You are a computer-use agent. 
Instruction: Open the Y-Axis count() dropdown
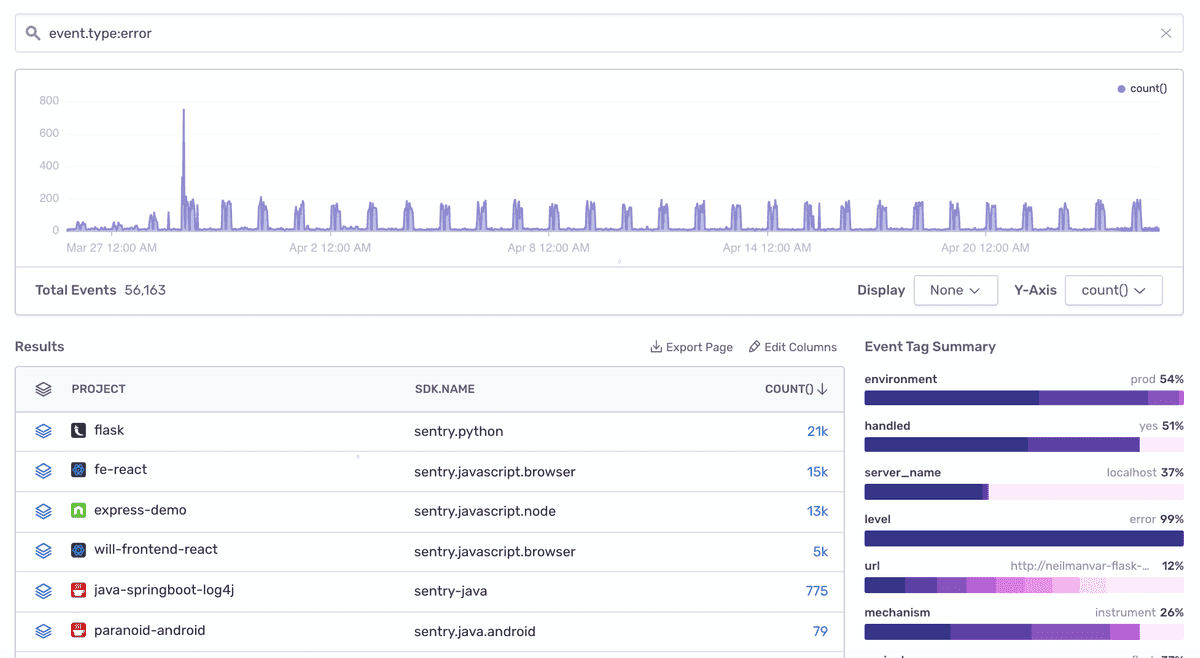tap(1114, 290)
